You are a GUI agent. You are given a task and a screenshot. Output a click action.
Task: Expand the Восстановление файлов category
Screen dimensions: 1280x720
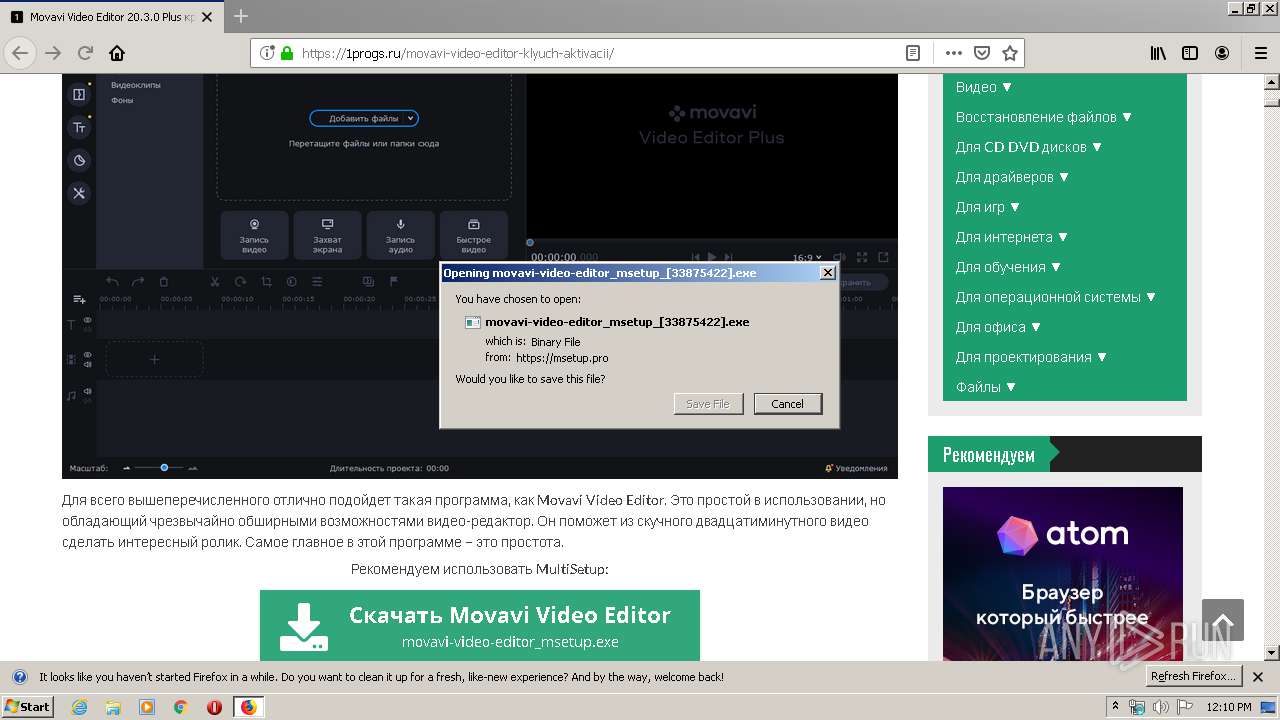[x=1044, y=117]
